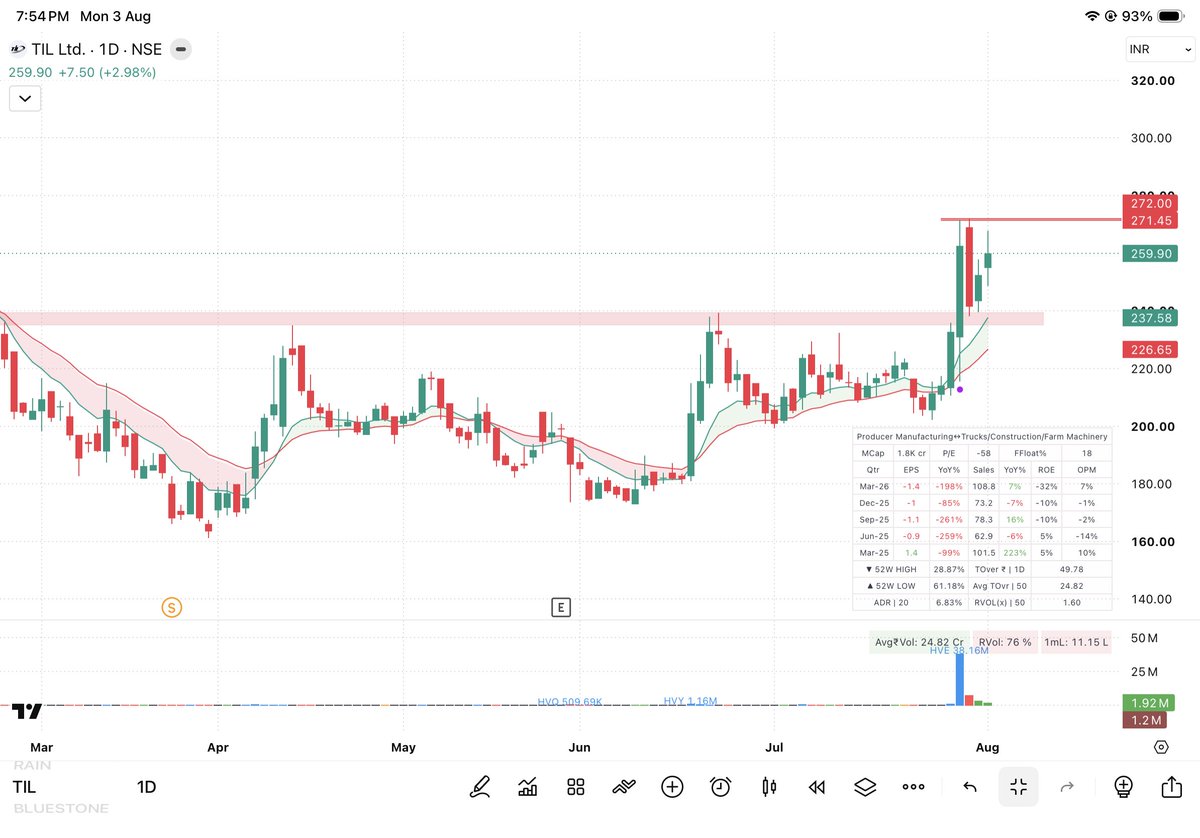Tap the red 226.65 moving average label
Viewport: 1200px width, 838px height.
pos(1151,350)
